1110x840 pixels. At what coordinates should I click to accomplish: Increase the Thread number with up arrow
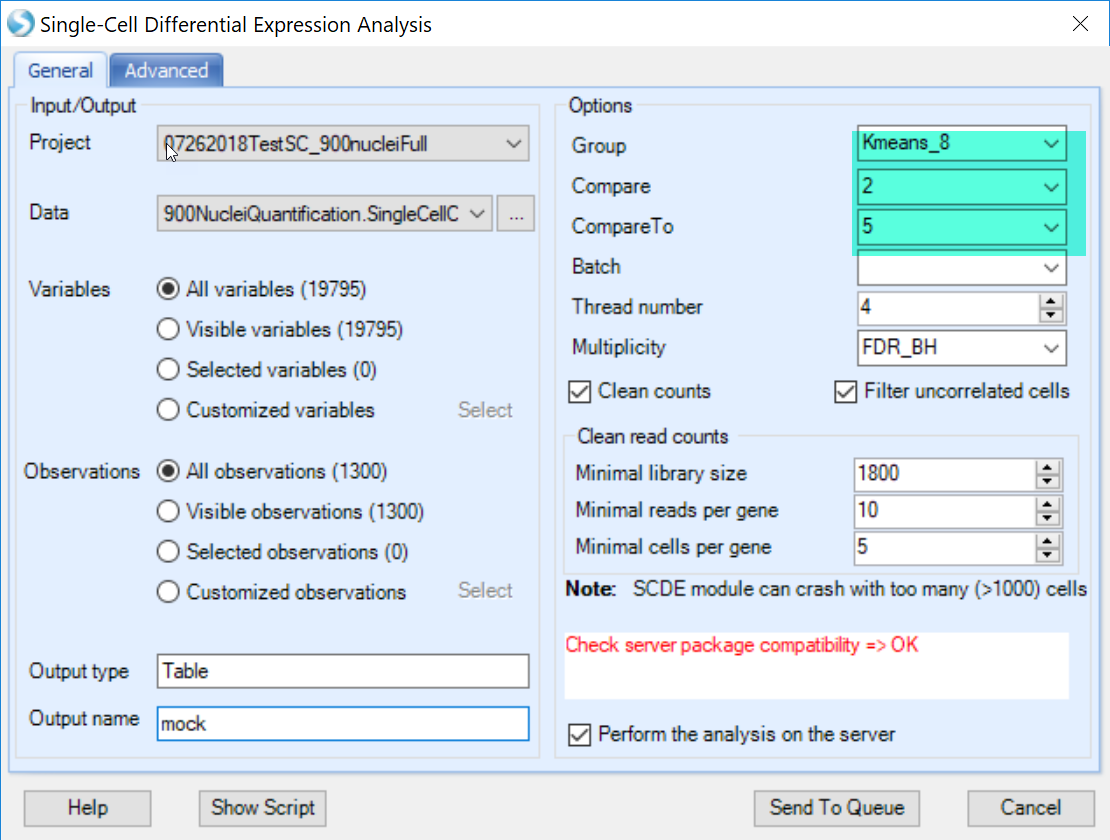pyautogui.click(x=1051, y=301)
